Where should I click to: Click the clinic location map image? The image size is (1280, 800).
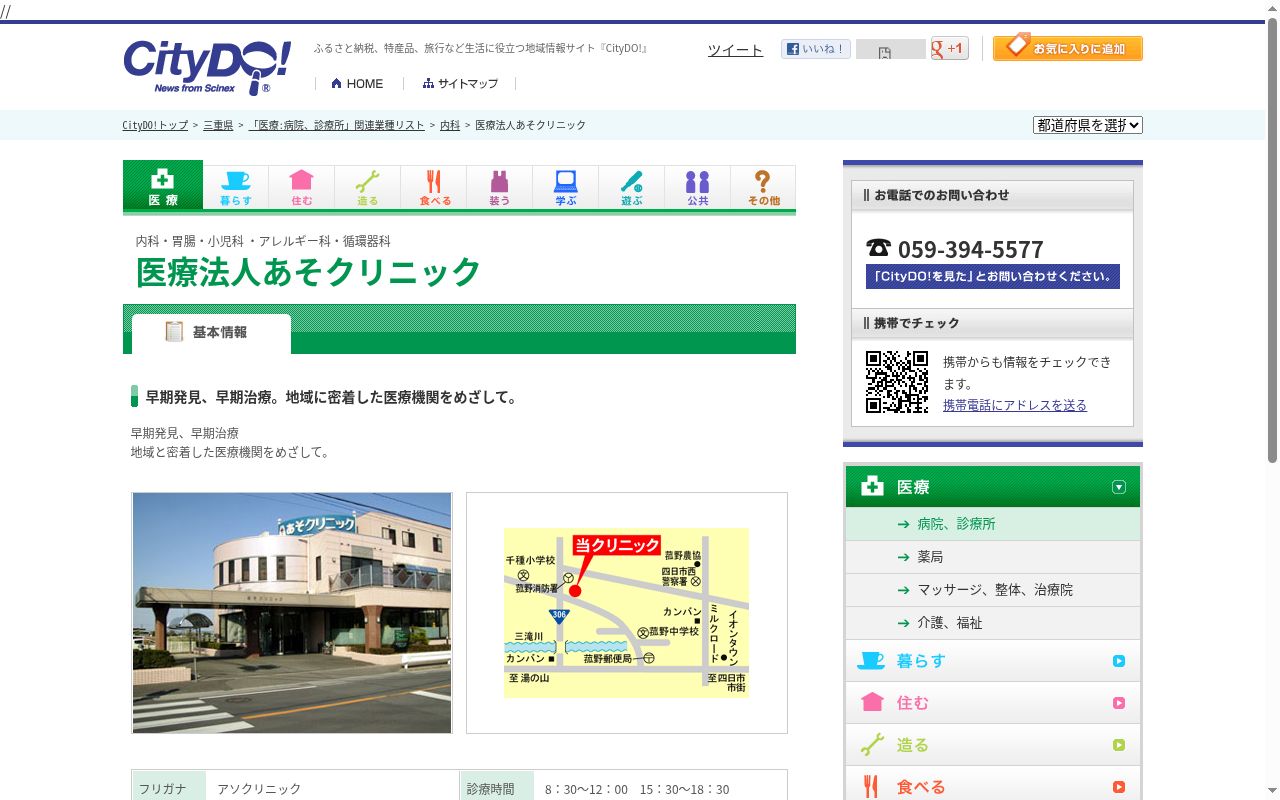pos(626,613)
